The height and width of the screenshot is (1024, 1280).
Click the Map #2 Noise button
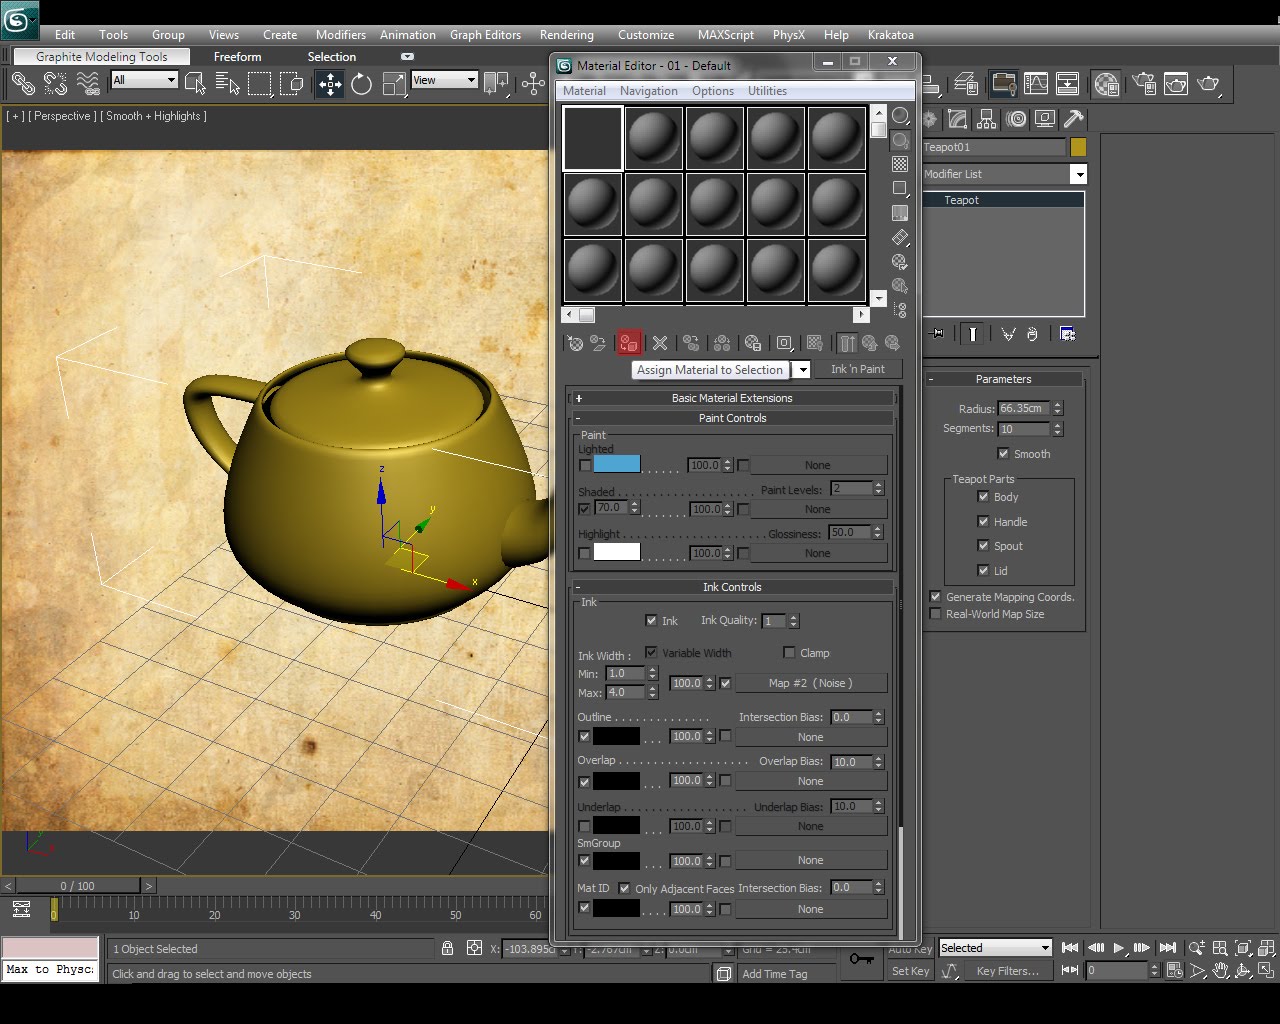810,683
